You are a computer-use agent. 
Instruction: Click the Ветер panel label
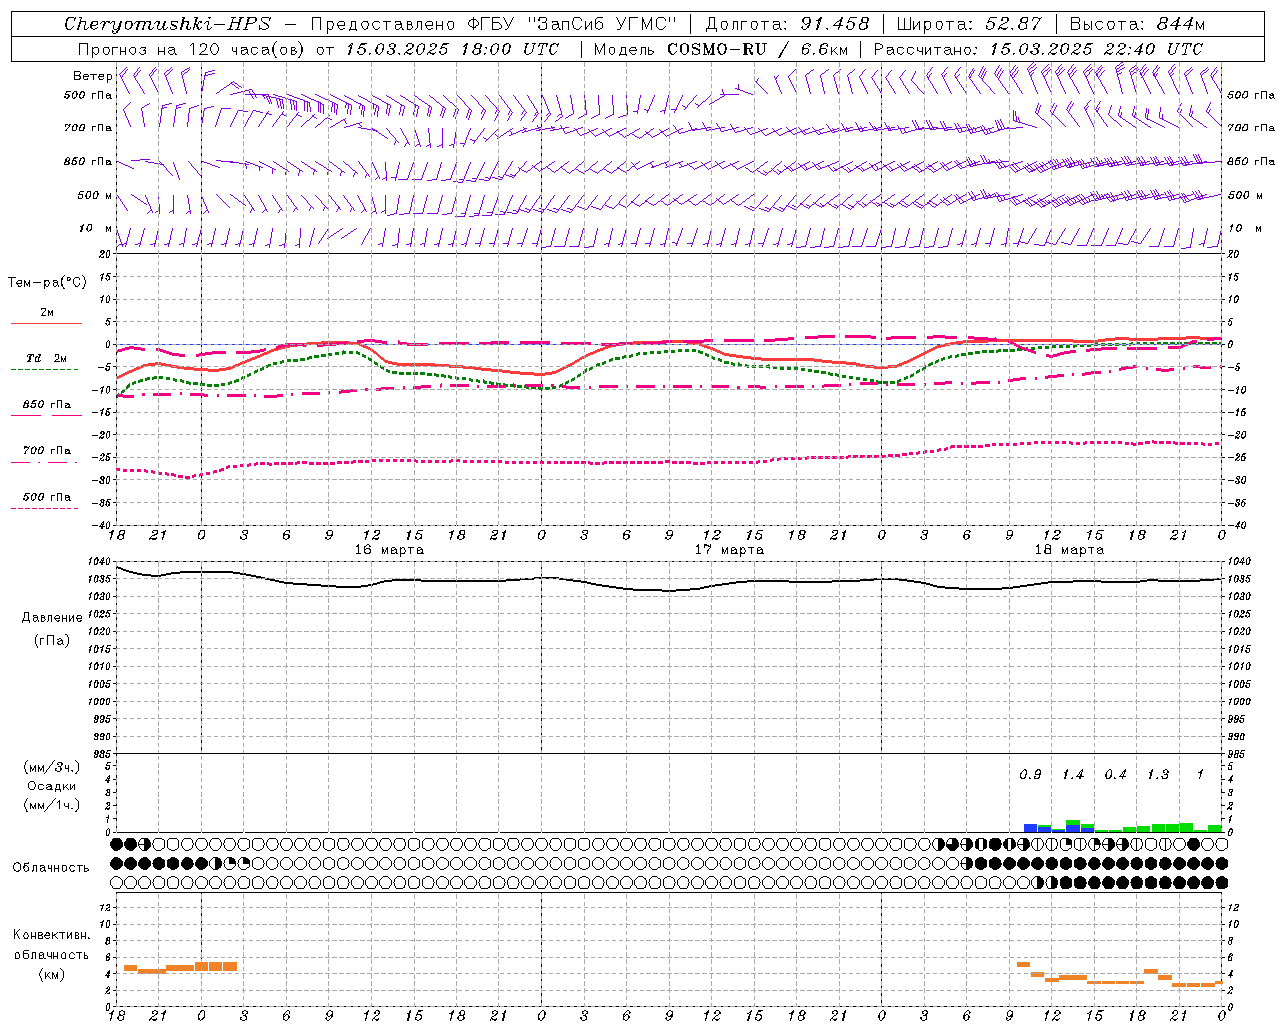tap(92, 76)
